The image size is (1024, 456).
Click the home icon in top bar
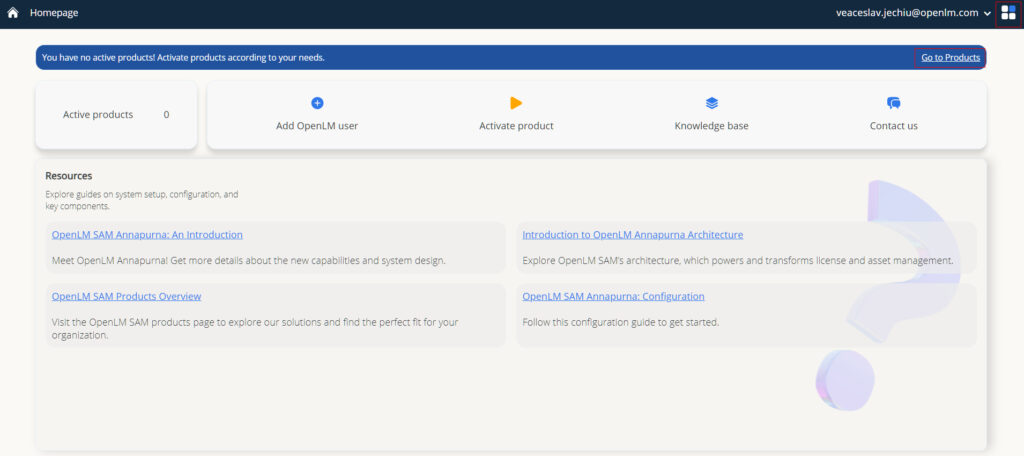(x=13, y=13)
